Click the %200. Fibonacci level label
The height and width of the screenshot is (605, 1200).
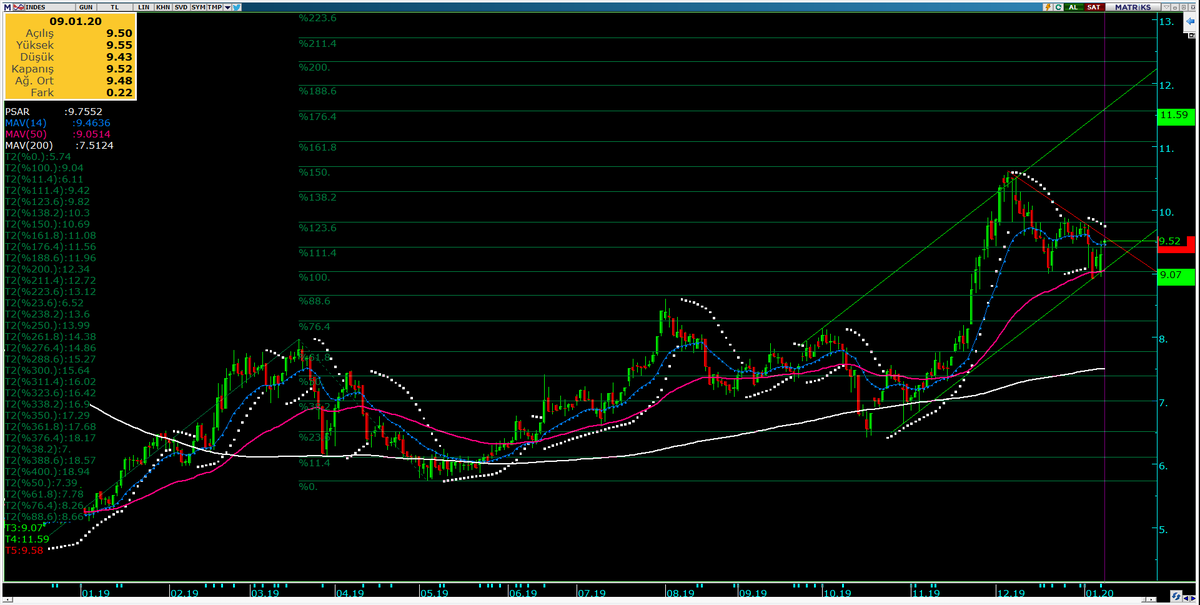tap(315, 66)
